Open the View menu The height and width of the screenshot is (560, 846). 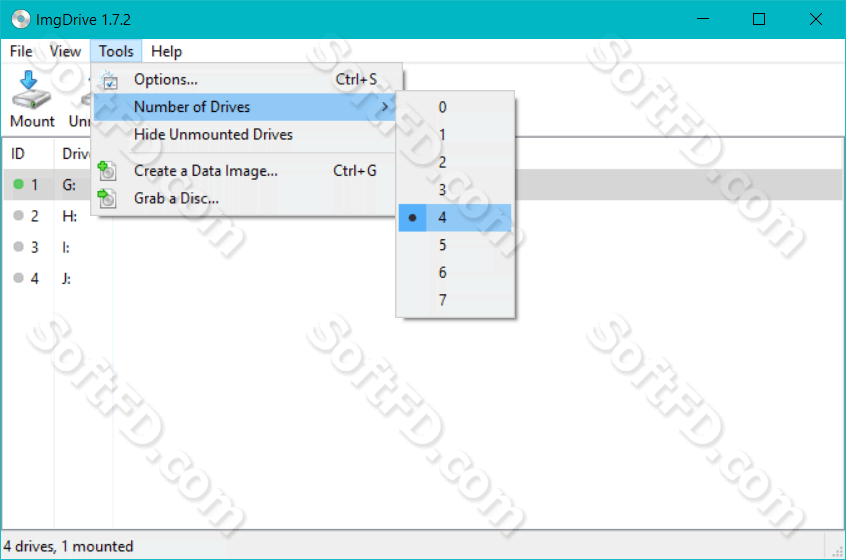pos(65,51)
